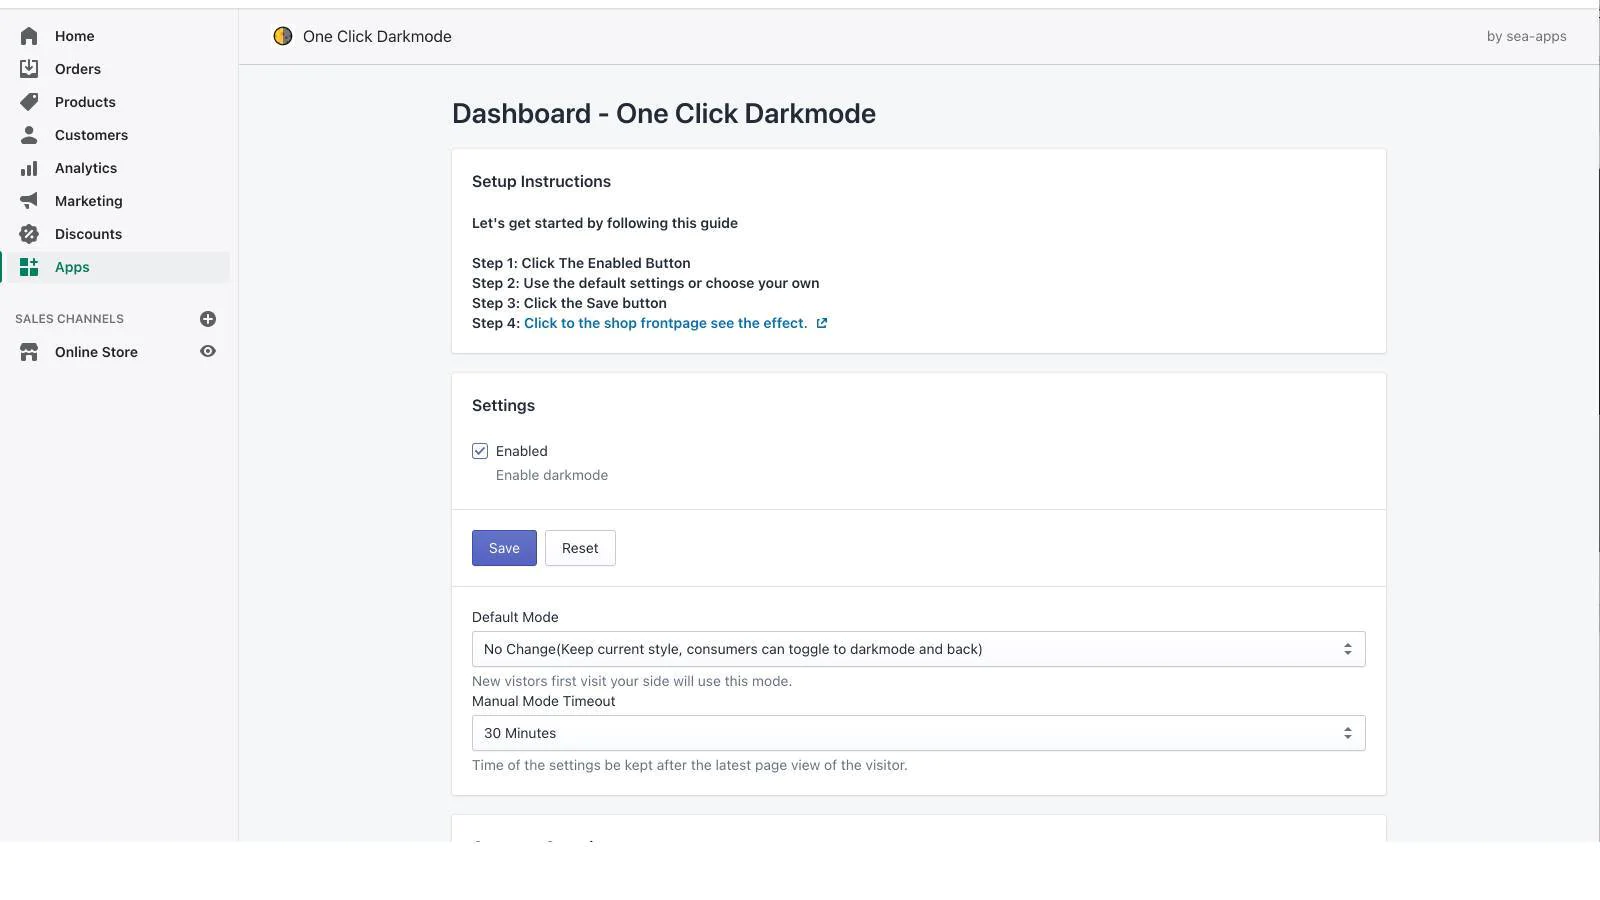
Task: Click the Customers person icon
Action: [29, 135]
